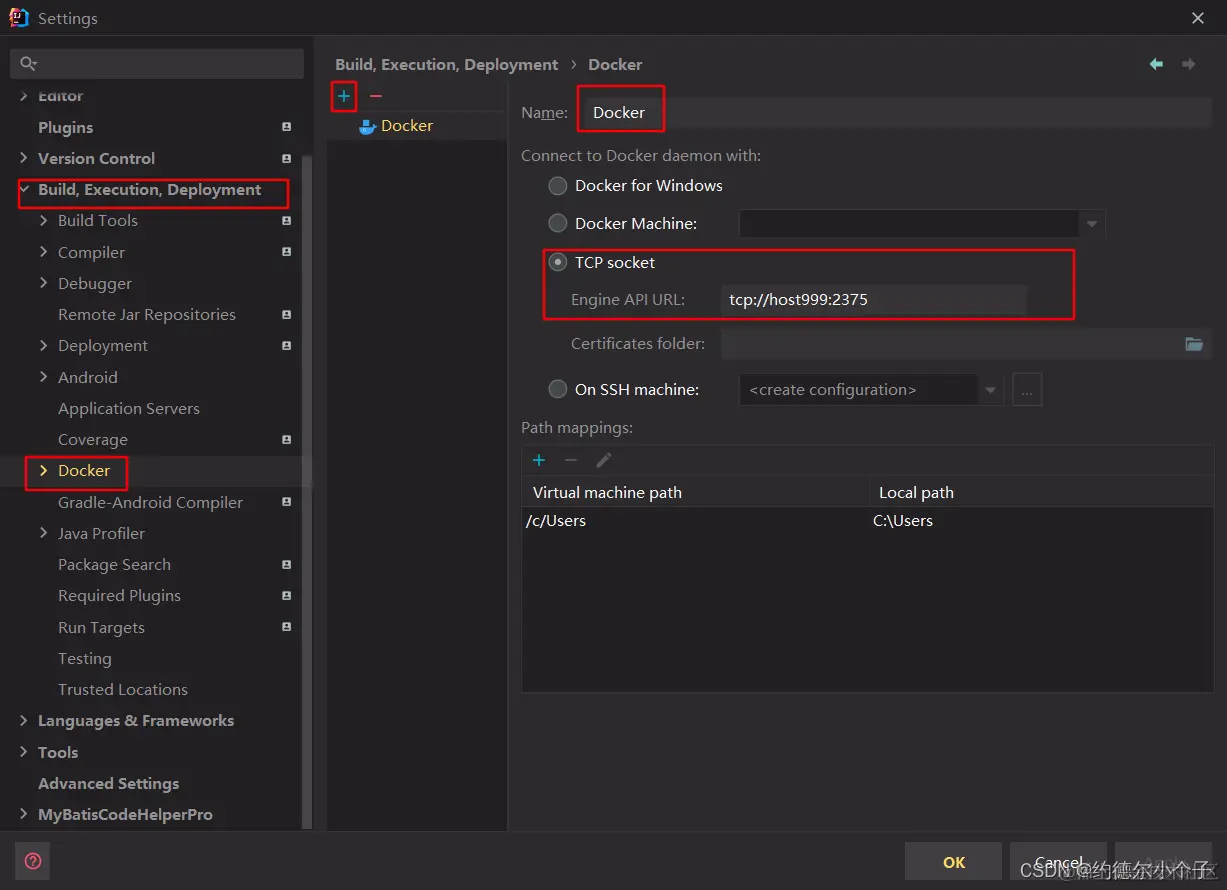Browse for certificates folder icon
The image size is (1227, 890).
pos(1194,343)
